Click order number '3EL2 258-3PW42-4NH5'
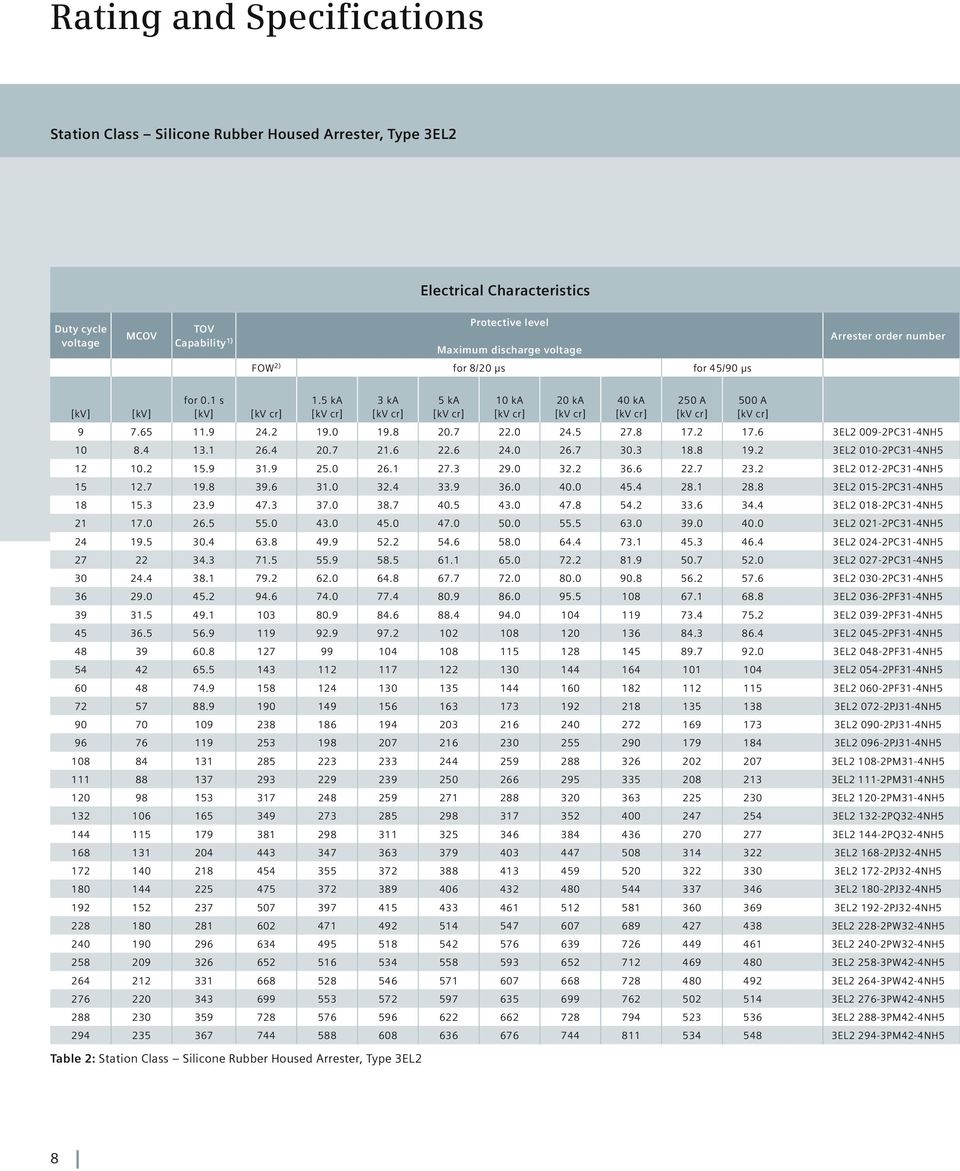 pyautogui.click(x=888, y=963)
